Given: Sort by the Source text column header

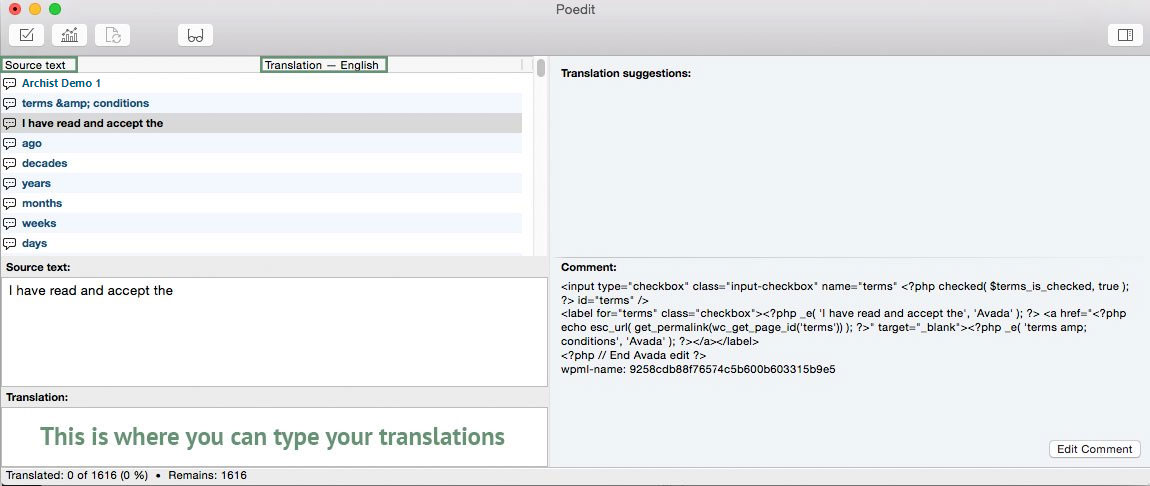Looking at the screenshot, I should (x=38, y=65).
